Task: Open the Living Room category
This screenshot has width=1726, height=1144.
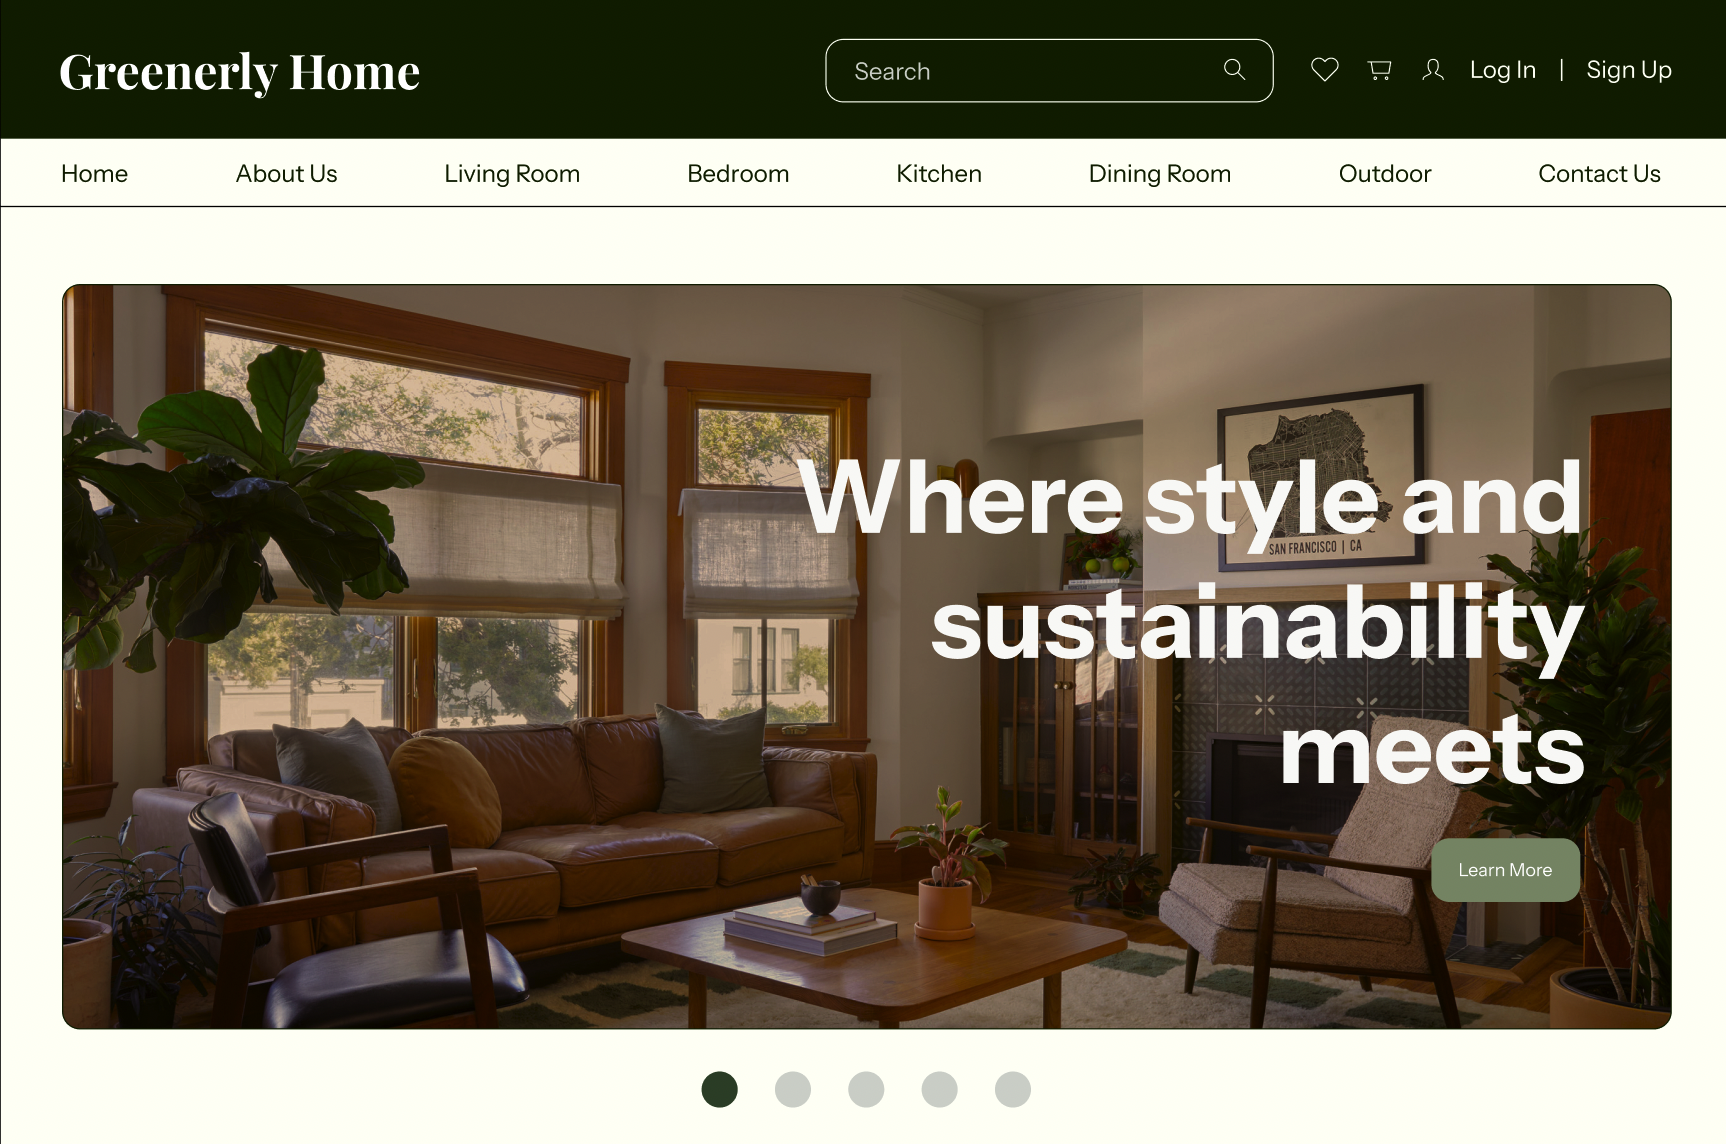Action: pyautogui.click(x=512, y=174)
